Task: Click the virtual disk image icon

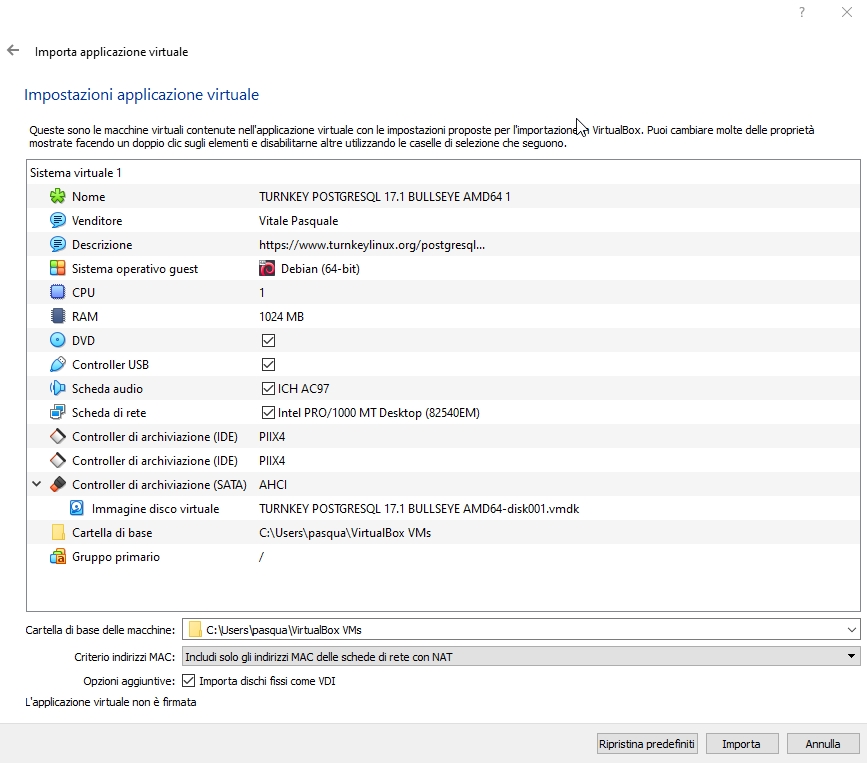Action: pyautogui.click(x=77, y=509)
